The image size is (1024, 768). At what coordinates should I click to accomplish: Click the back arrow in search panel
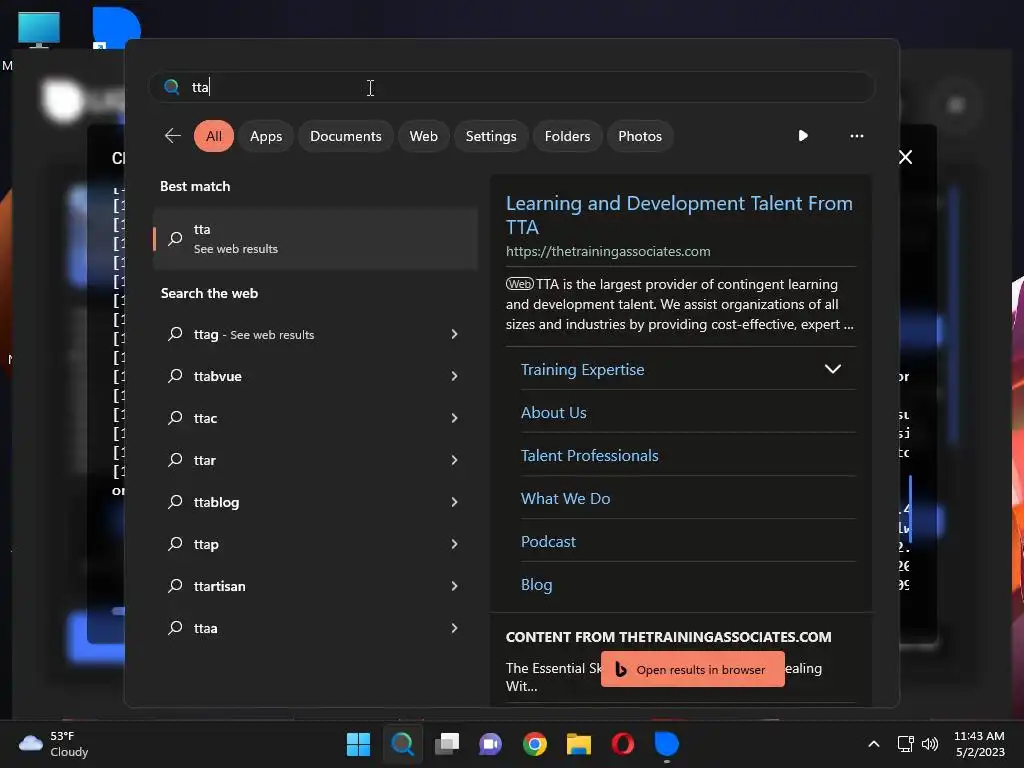(x=172, y=136)
